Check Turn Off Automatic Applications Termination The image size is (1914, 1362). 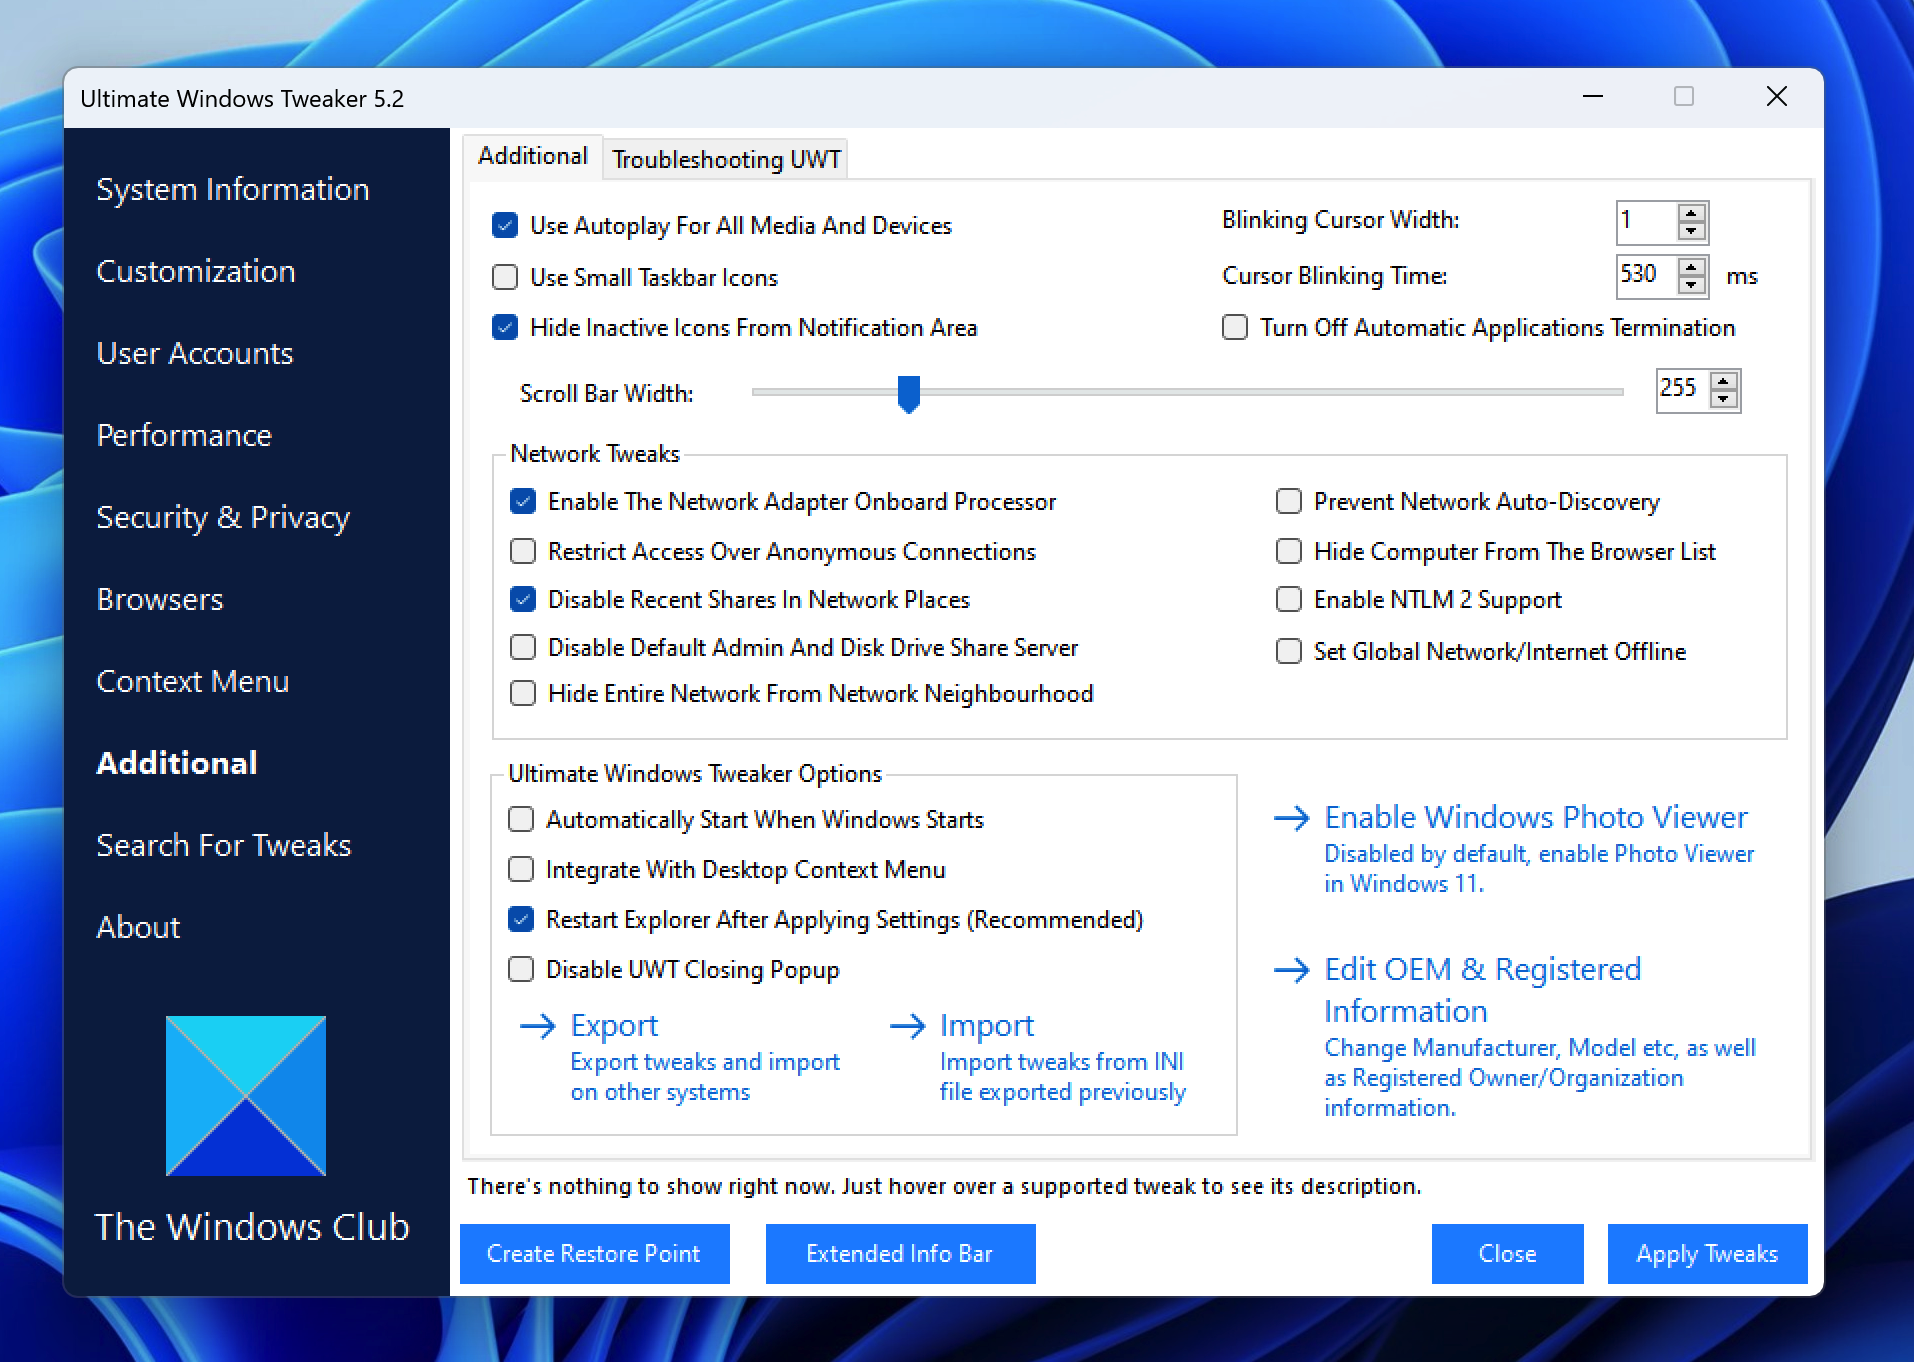point(1235,327)
